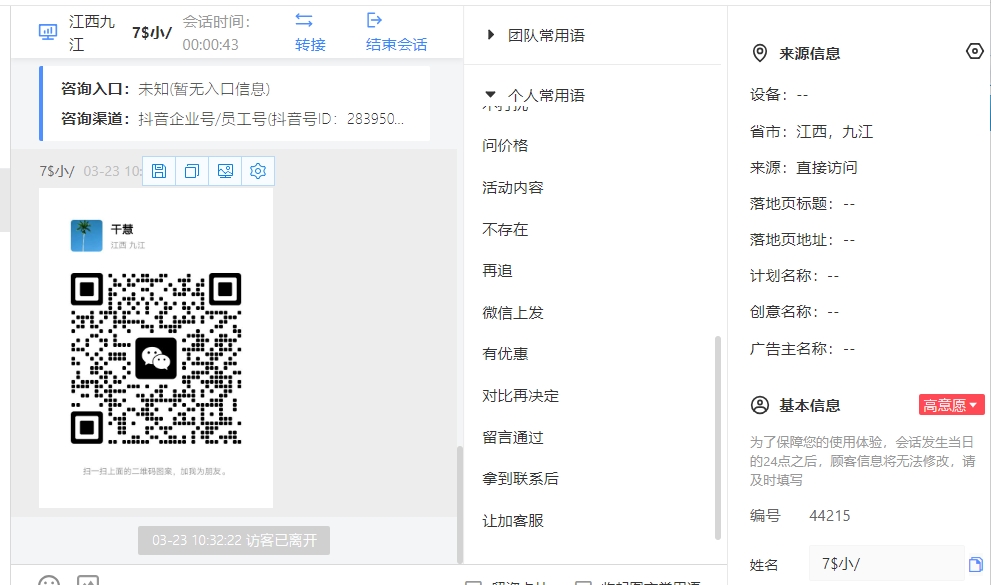Click the 设备 row in source info
Screen dimensions: 991x585
[x=779, y=95]
